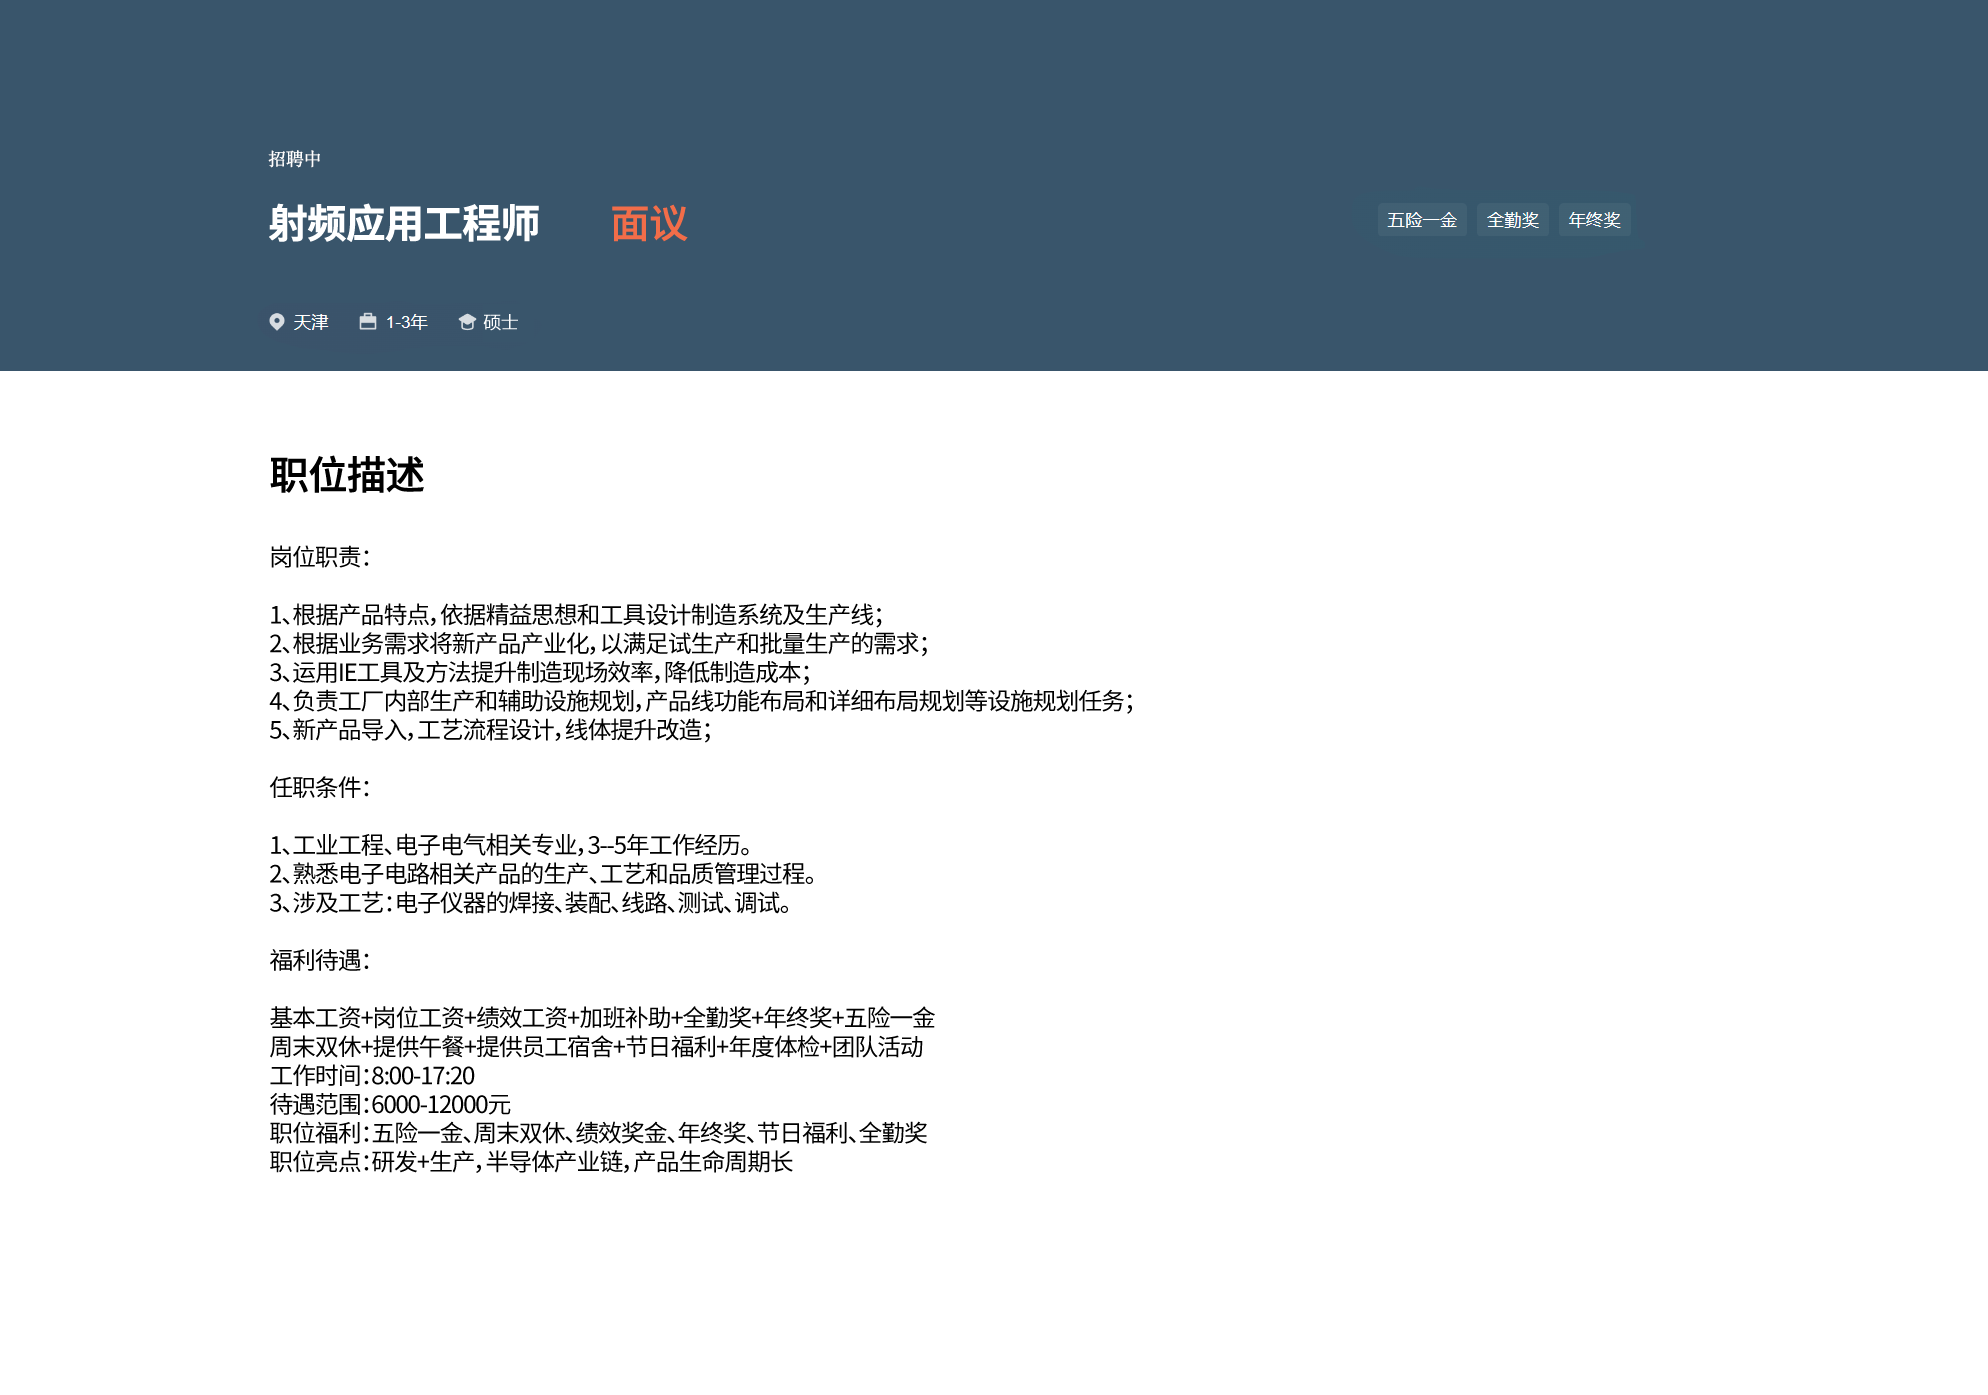Click the 职位福利 line

[599, 1134]
